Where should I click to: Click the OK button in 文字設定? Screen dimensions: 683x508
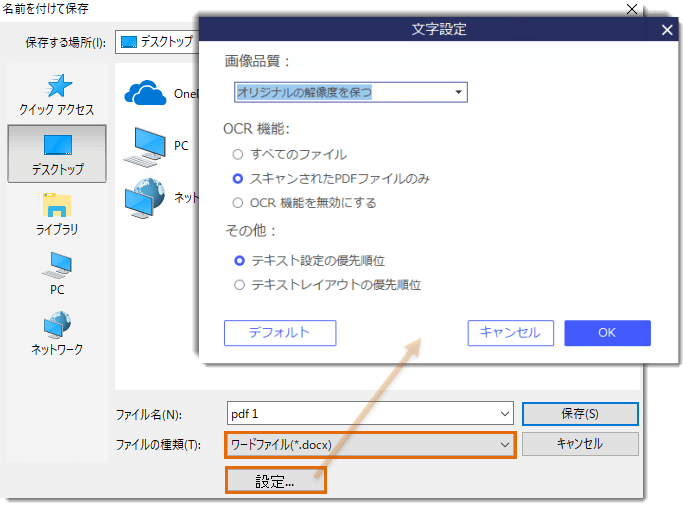click(x=607, y=333)
